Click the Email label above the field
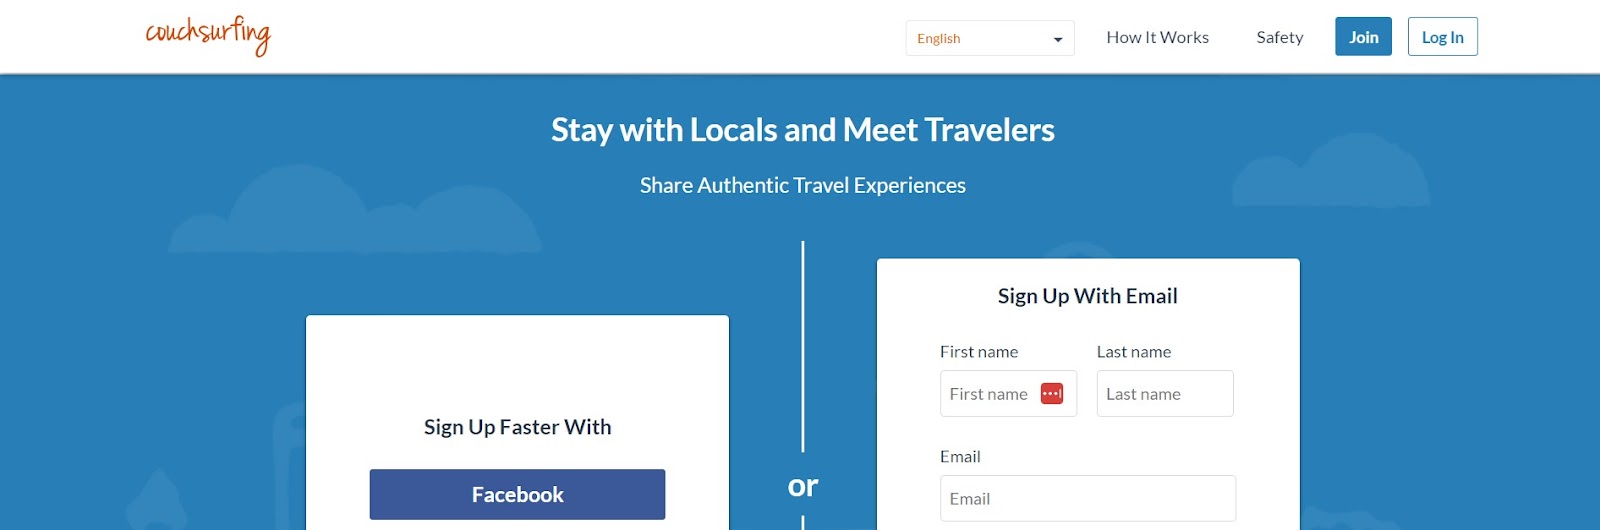The width and height of the screenshot is (1600, 530). [x=960, y=457]
